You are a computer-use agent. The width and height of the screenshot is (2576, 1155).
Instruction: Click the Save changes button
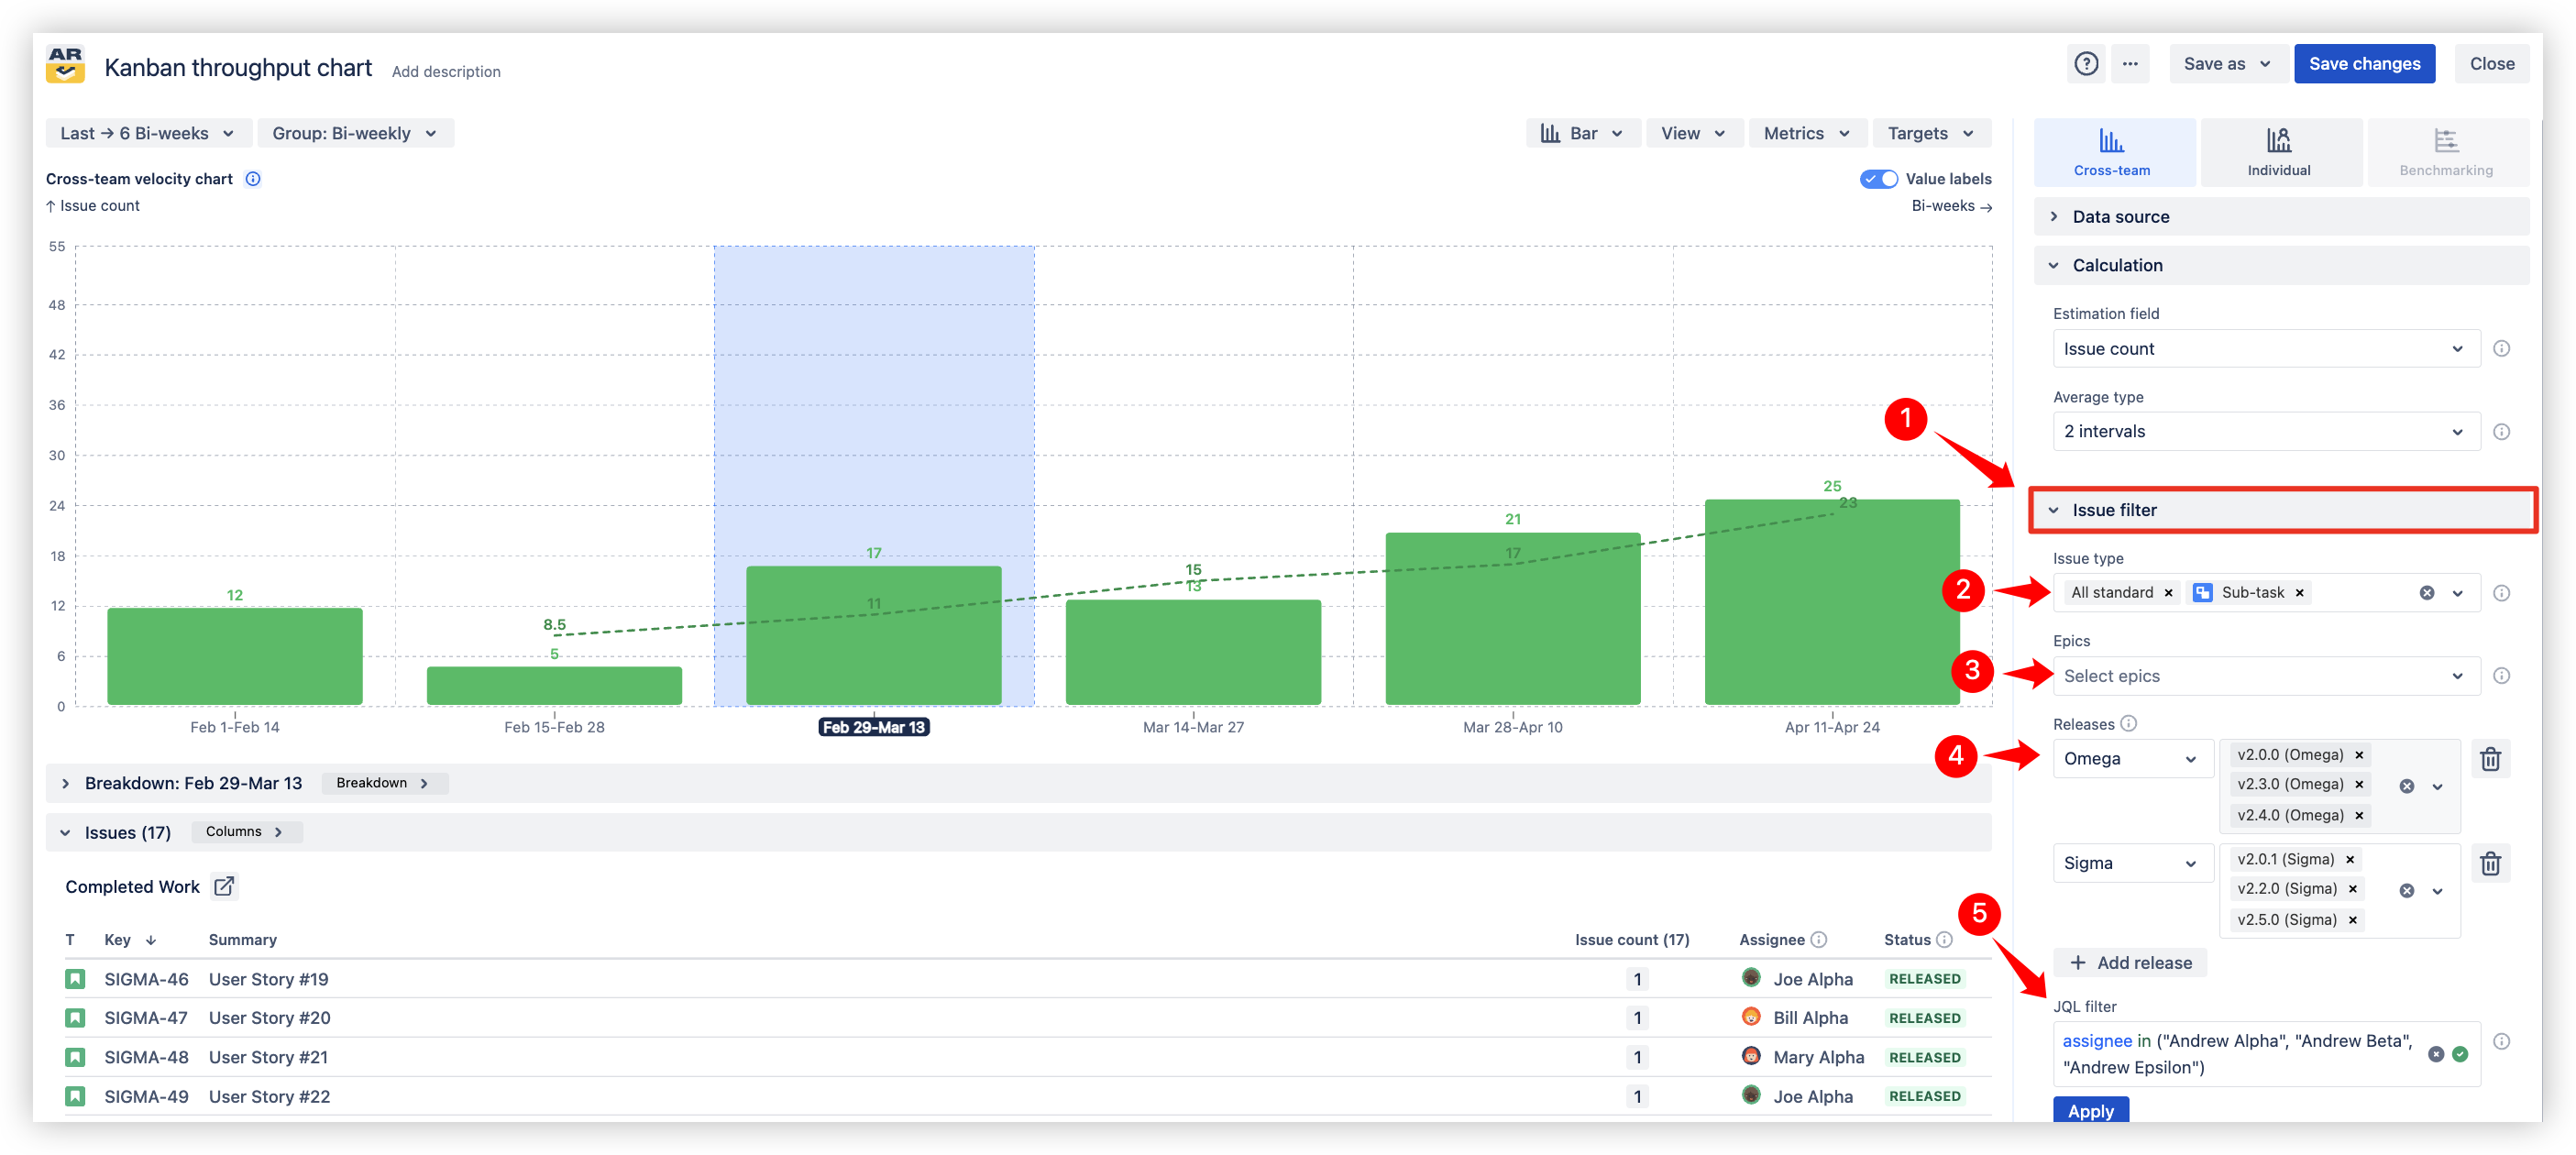2363,64
